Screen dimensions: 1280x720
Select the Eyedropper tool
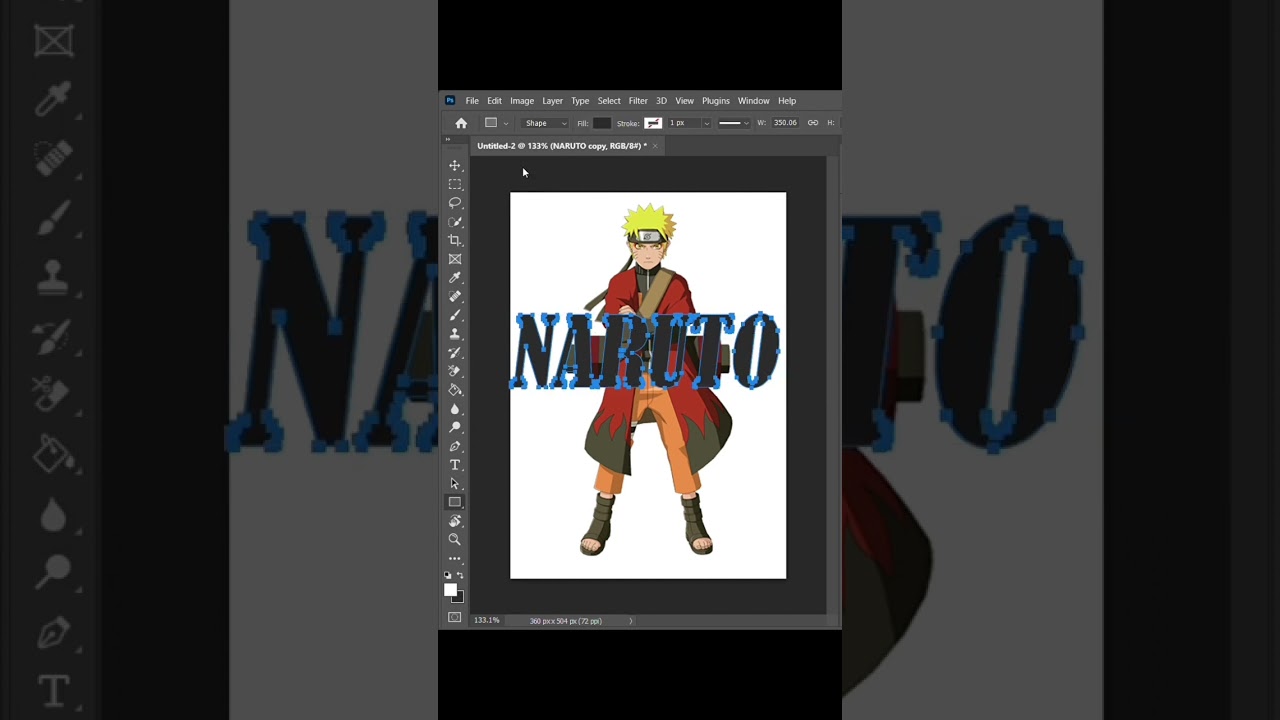point(455,278)
